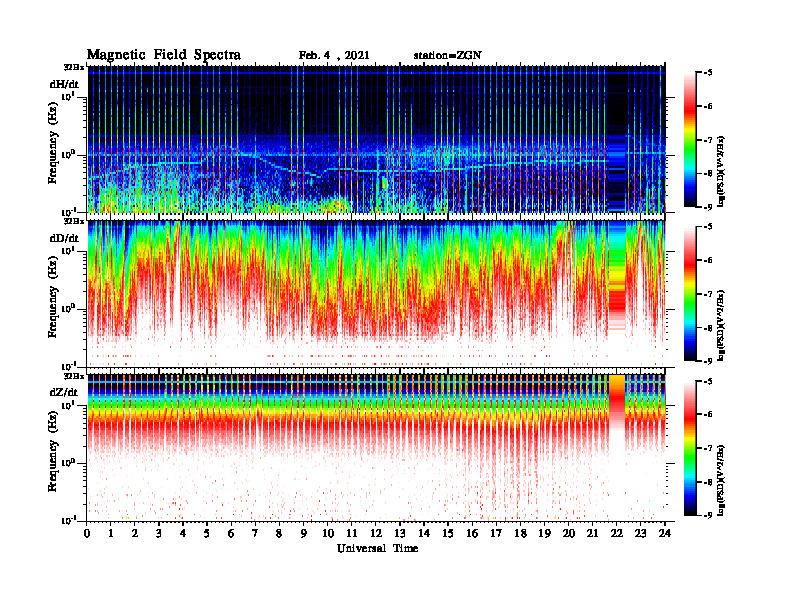
Task: Click hour 22 on the time axis
Action: pos(617,533)
